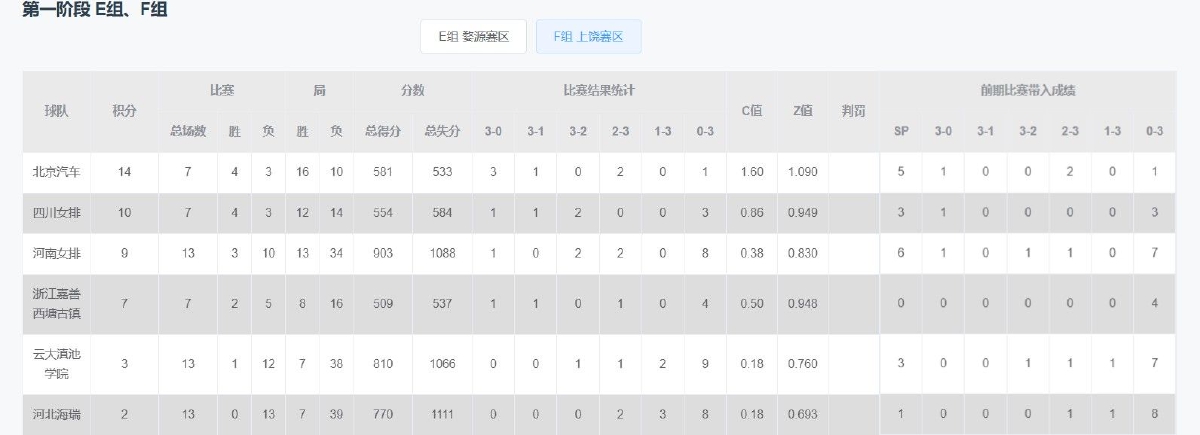Click the 总场数 column header
This screenshot has height=435, width=1200.
(x=187, y=131)
